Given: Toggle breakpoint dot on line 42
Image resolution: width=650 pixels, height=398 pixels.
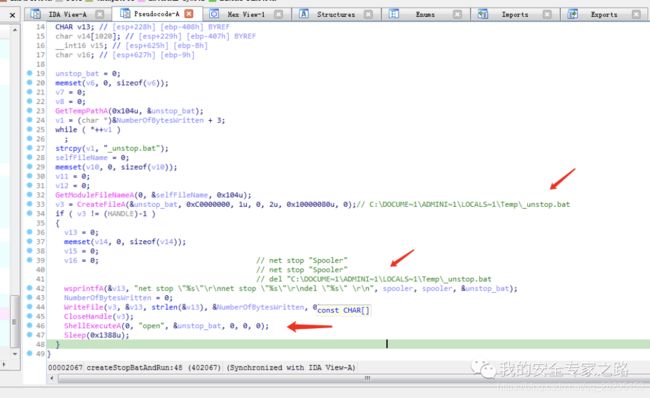Looking at the screenshot, I should pyautogui.click(x=30, y=288).
